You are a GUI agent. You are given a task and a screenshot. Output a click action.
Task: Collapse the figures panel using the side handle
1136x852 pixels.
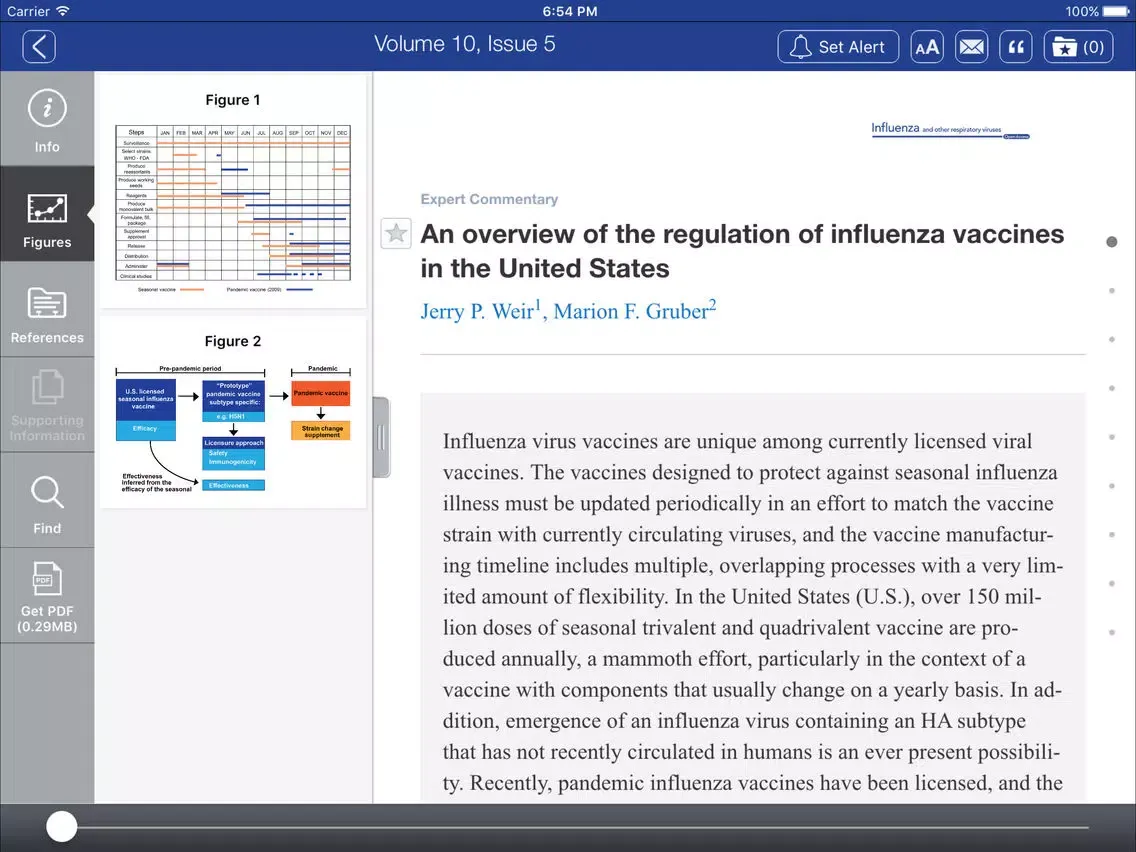(x=381, y=437)
